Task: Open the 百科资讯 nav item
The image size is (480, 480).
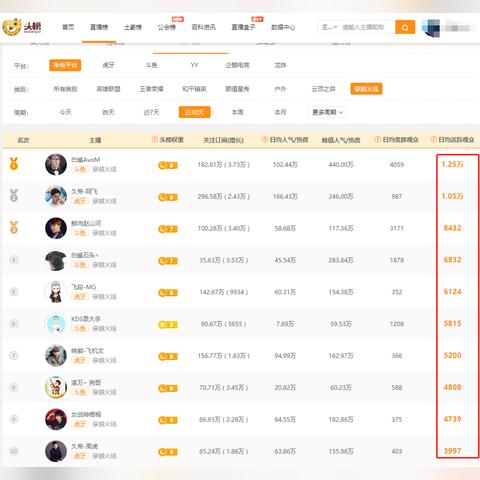Action: [x=204, y=27]
